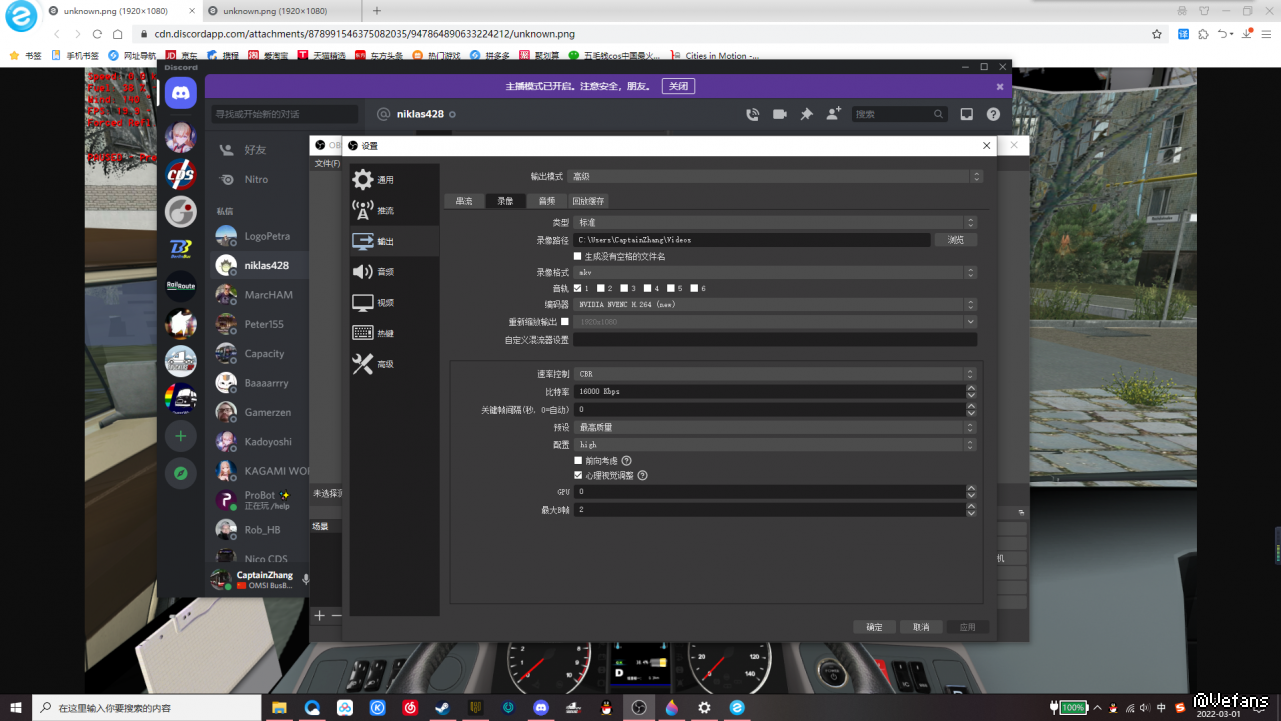This screenshot has width=1281, height=721.
Task: Open the RailRoute server in Discord sidebar
Action: (181, 287)
